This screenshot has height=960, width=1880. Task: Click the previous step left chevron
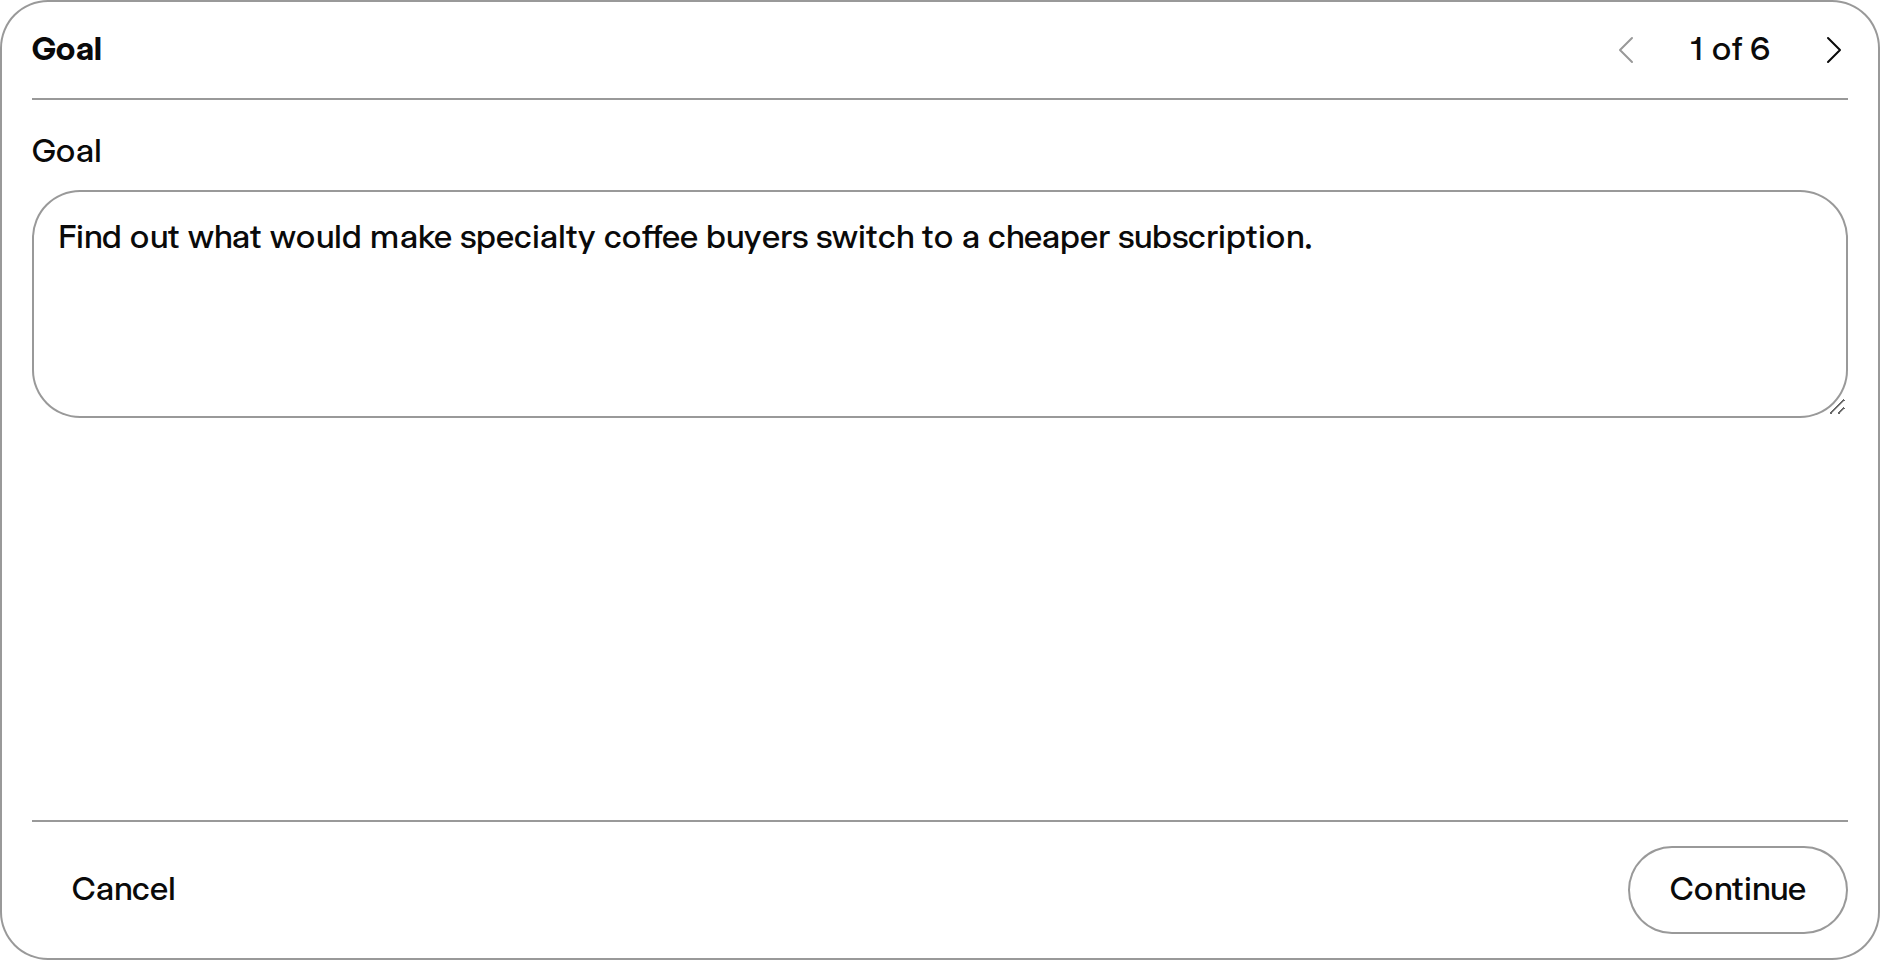point(1627,50)
